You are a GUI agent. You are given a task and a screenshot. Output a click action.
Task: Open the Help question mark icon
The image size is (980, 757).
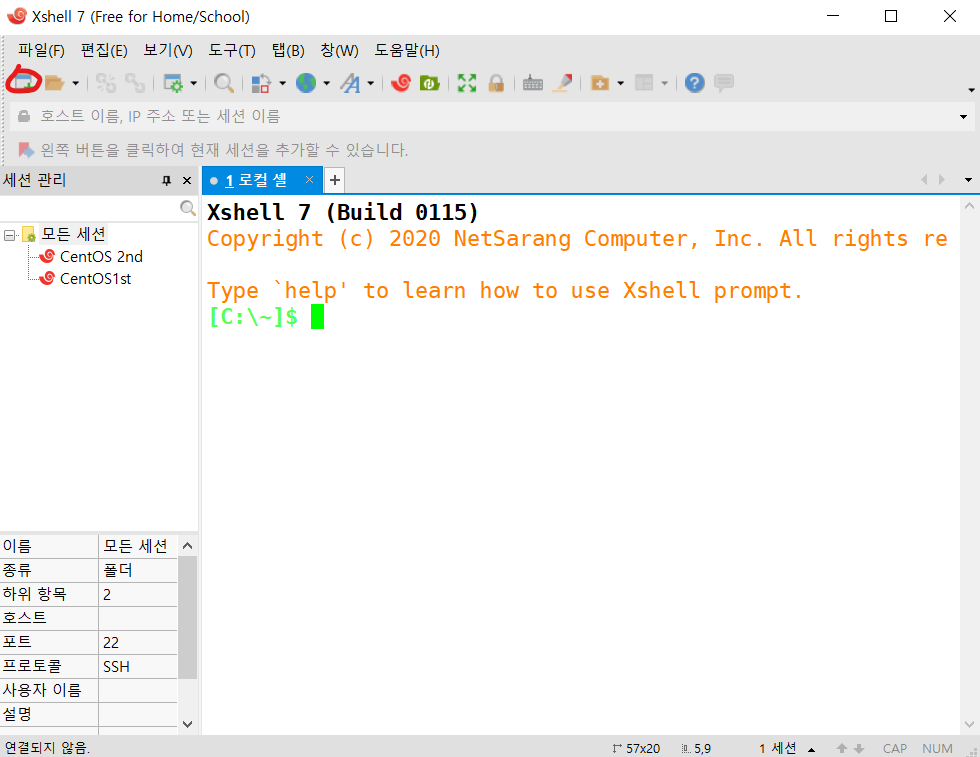694,83
